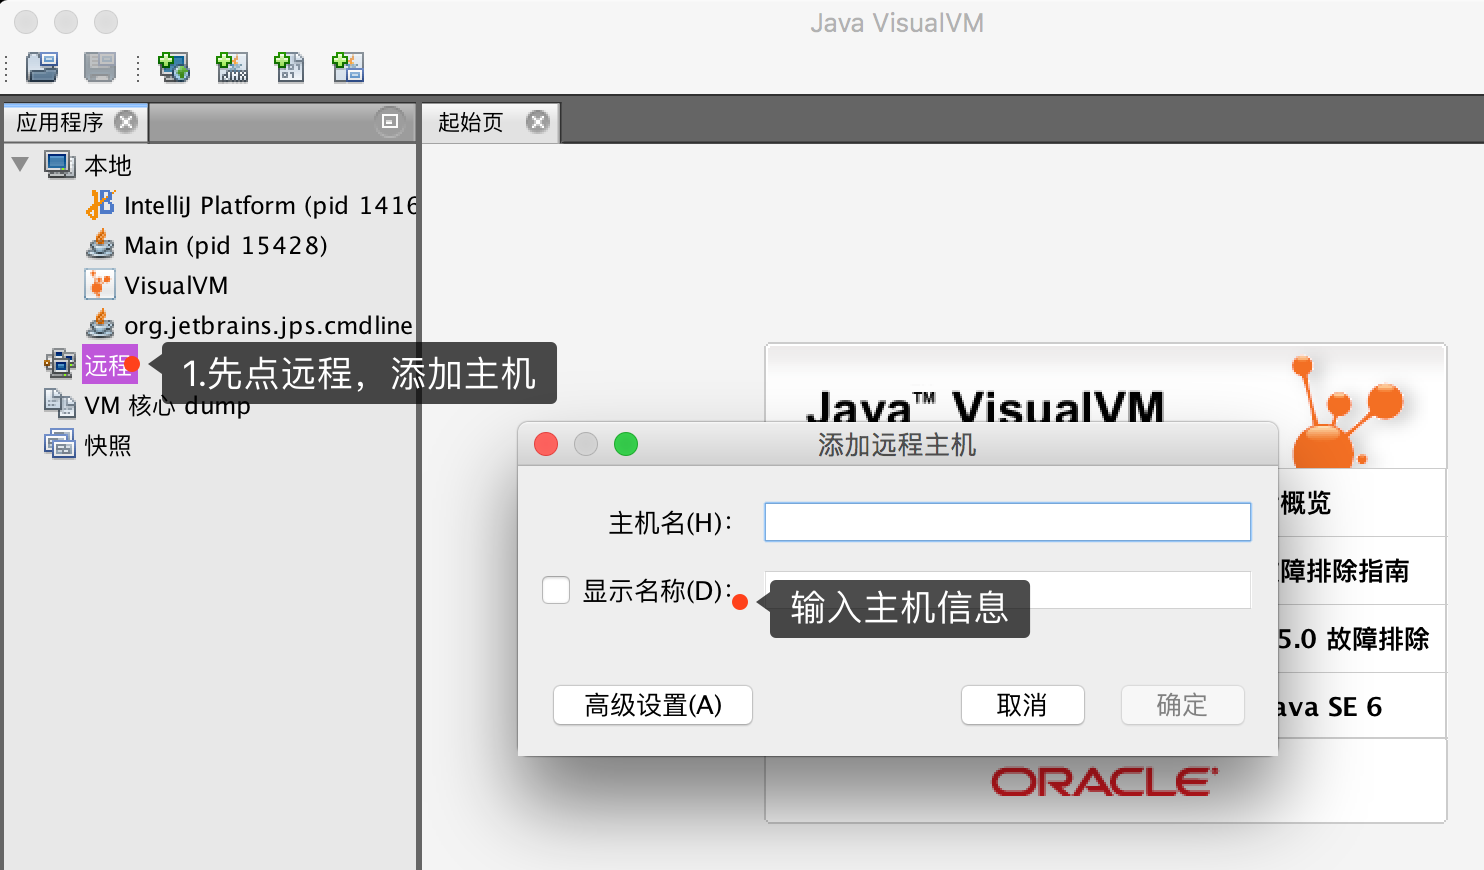
Task: Click 取消 to dismiss the dialog
Action: click(x=1022, y=705)
